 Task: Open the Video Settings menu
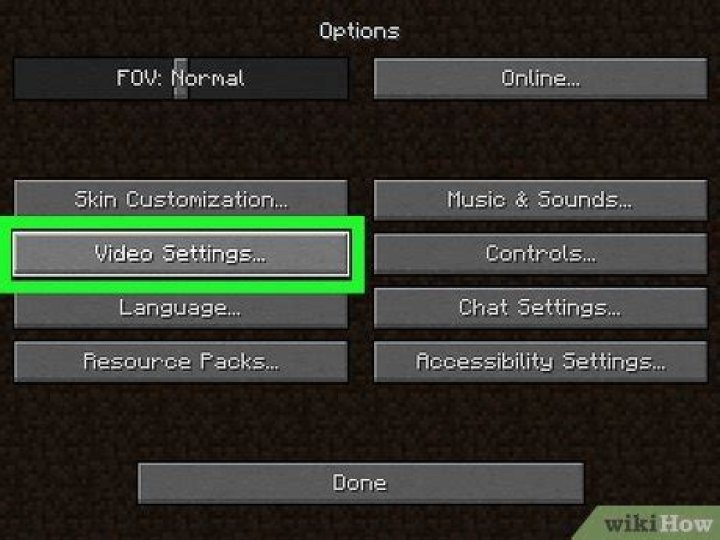point(181,254)
